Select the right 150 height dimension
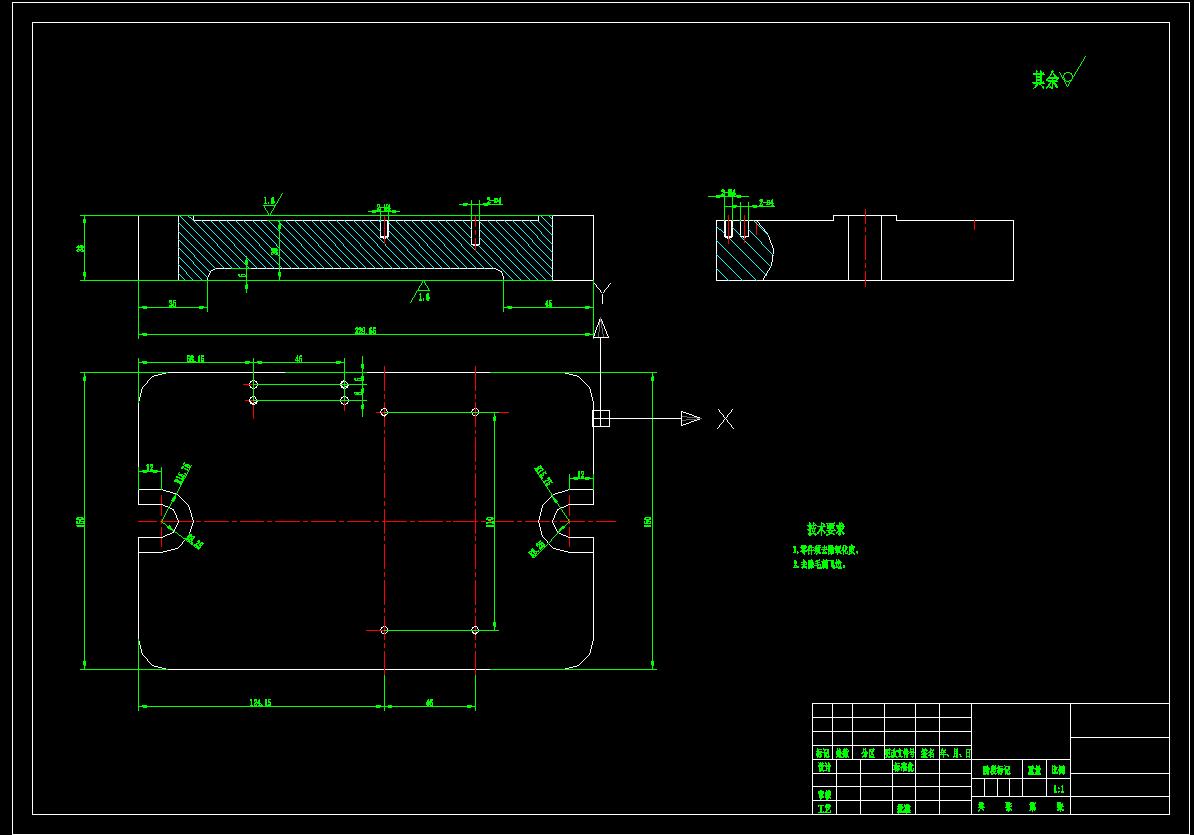This screenshot has height=835, width=1194. pos(647,521)
